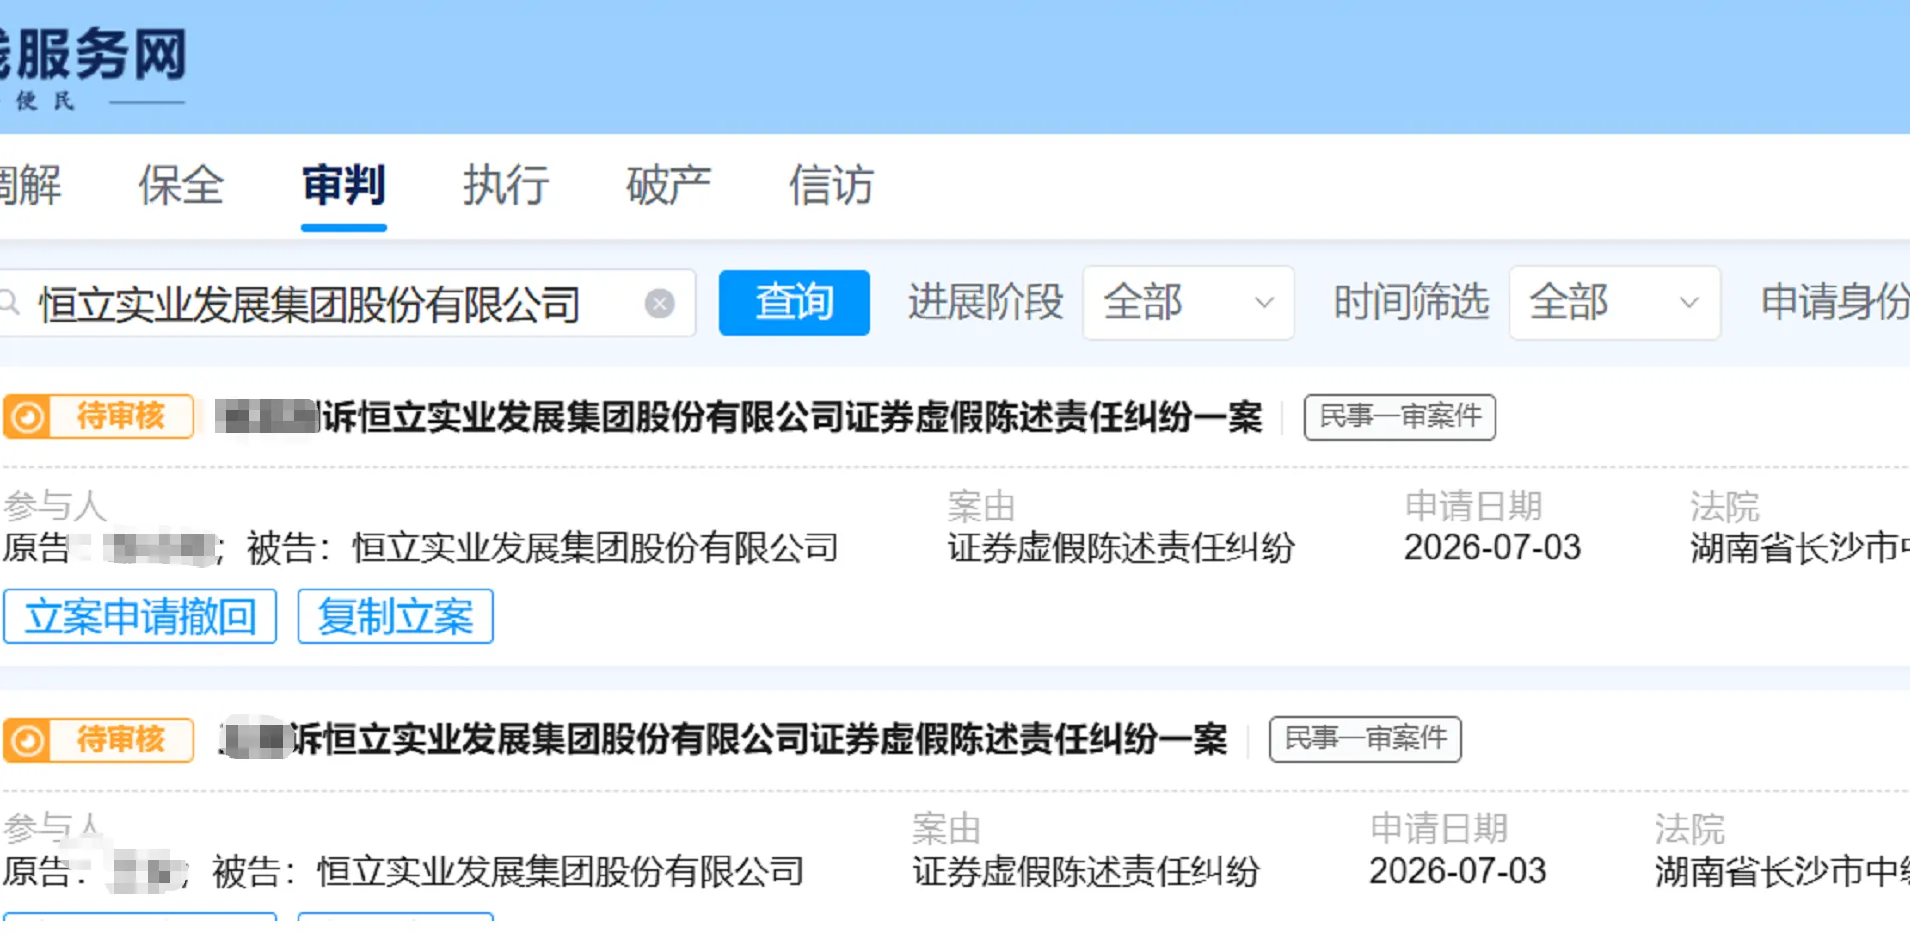Click the 服务网 site logo
This screenshot has height=934, width=1910.
pos(93,66)
